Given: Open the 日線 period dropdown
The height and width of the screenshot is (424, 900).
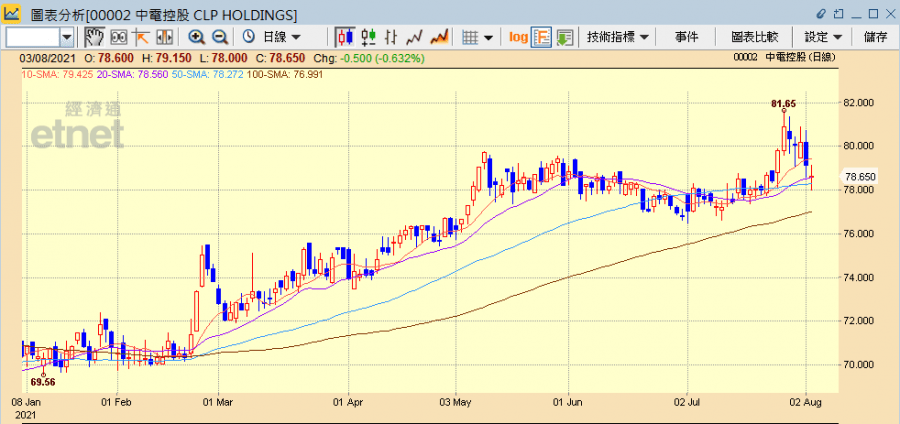Looking at the screenshot, I should click(x=272, y=37).
